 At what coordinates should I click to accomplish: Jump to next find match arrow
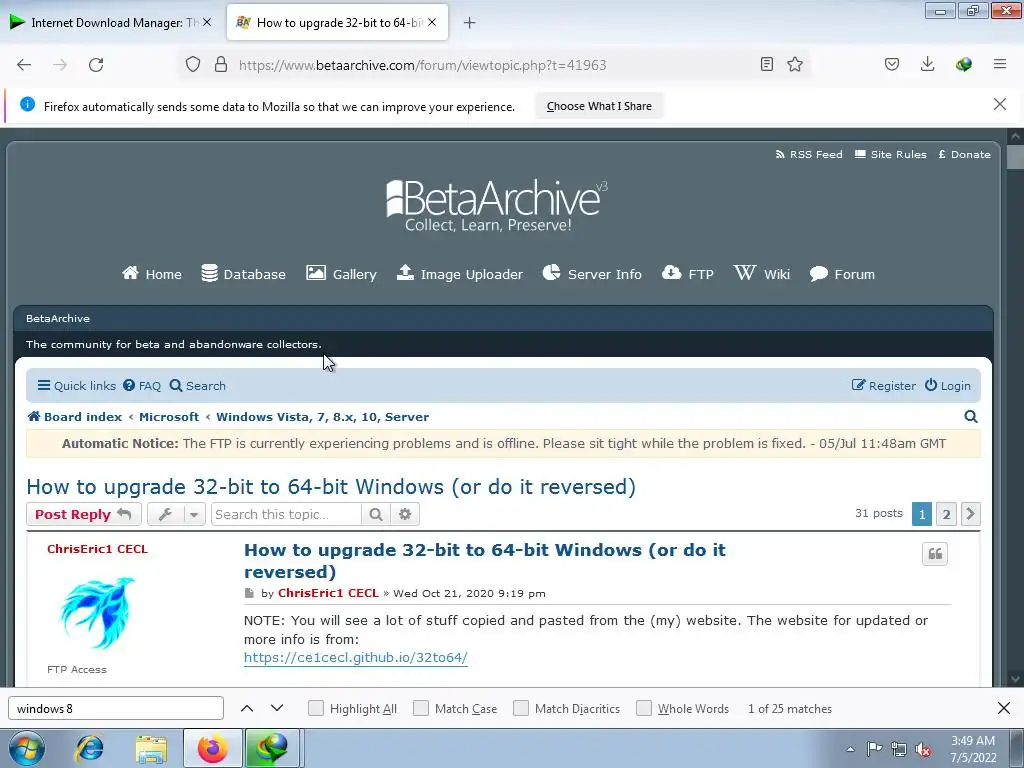click(x=277, y=709)
